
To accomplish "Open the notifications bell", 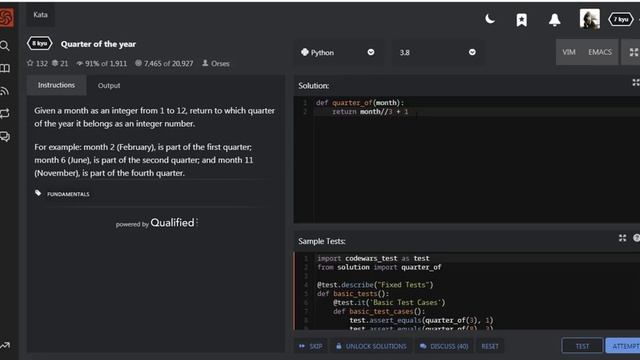I will point(554,20).
